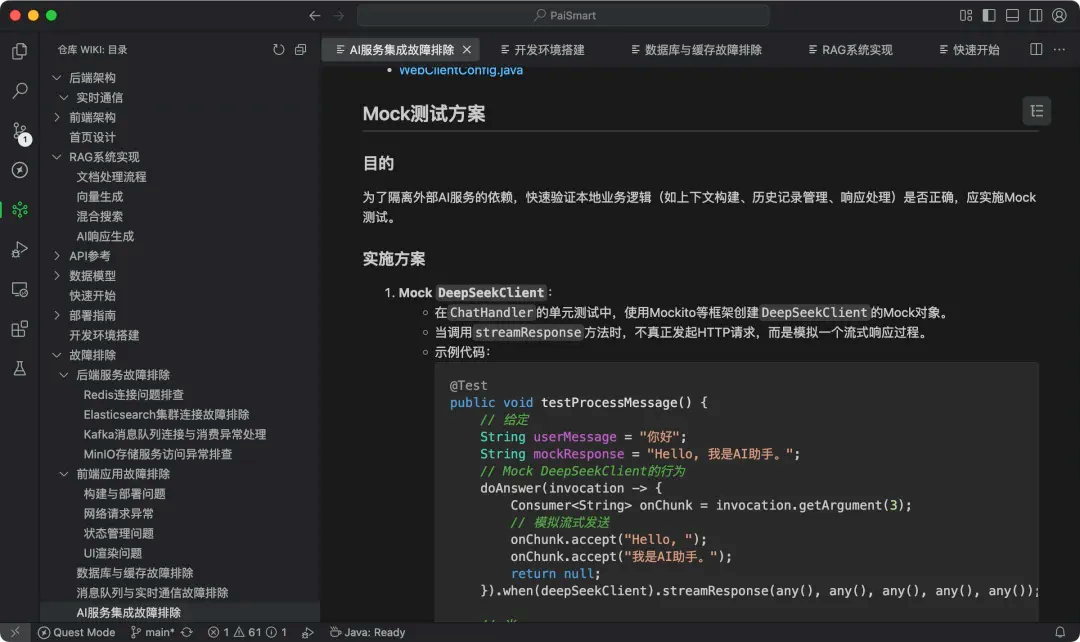Open the WebClientConfig.java link
This screenshot has height=642, width=1080.
(x=461, y=70)
